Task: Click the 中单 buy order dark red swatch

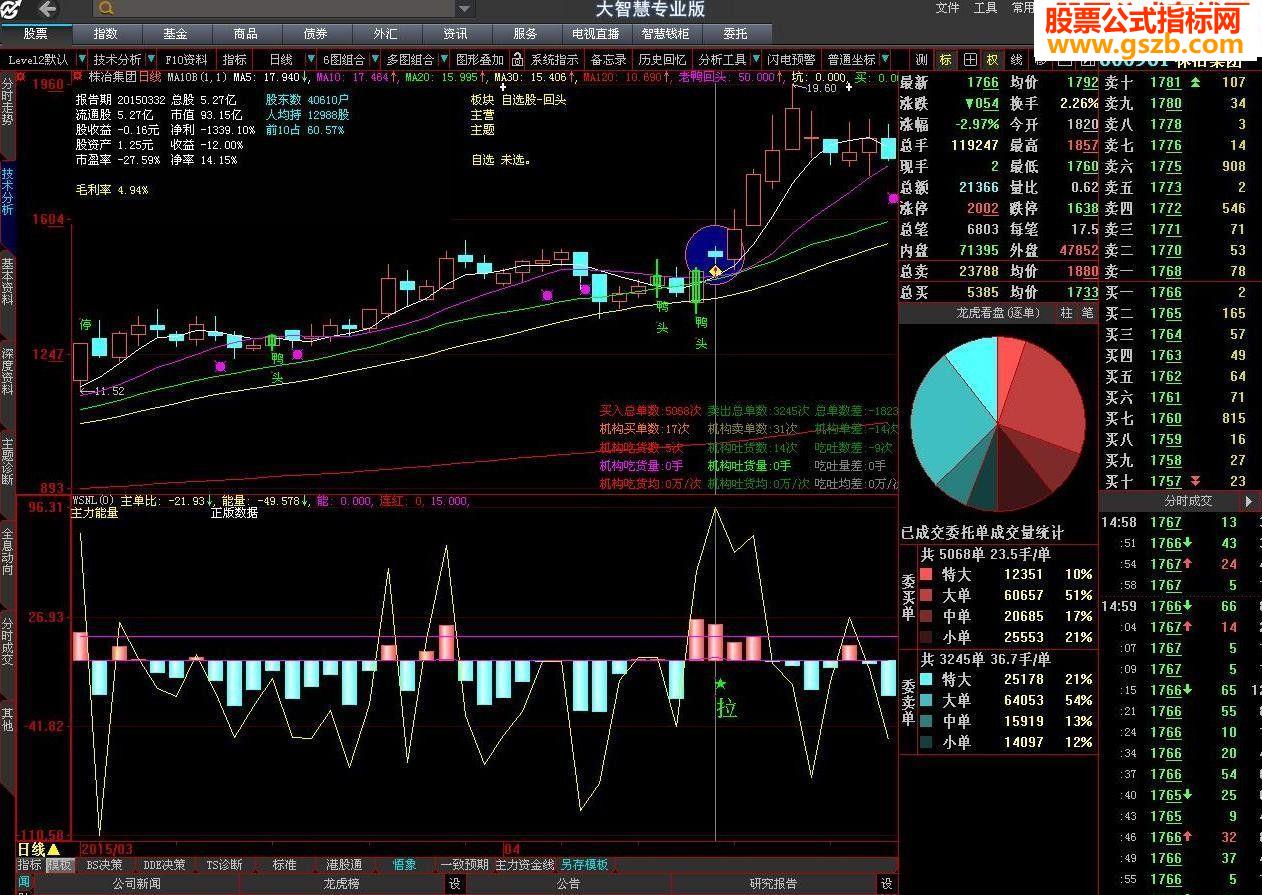Action: point(926,616)
